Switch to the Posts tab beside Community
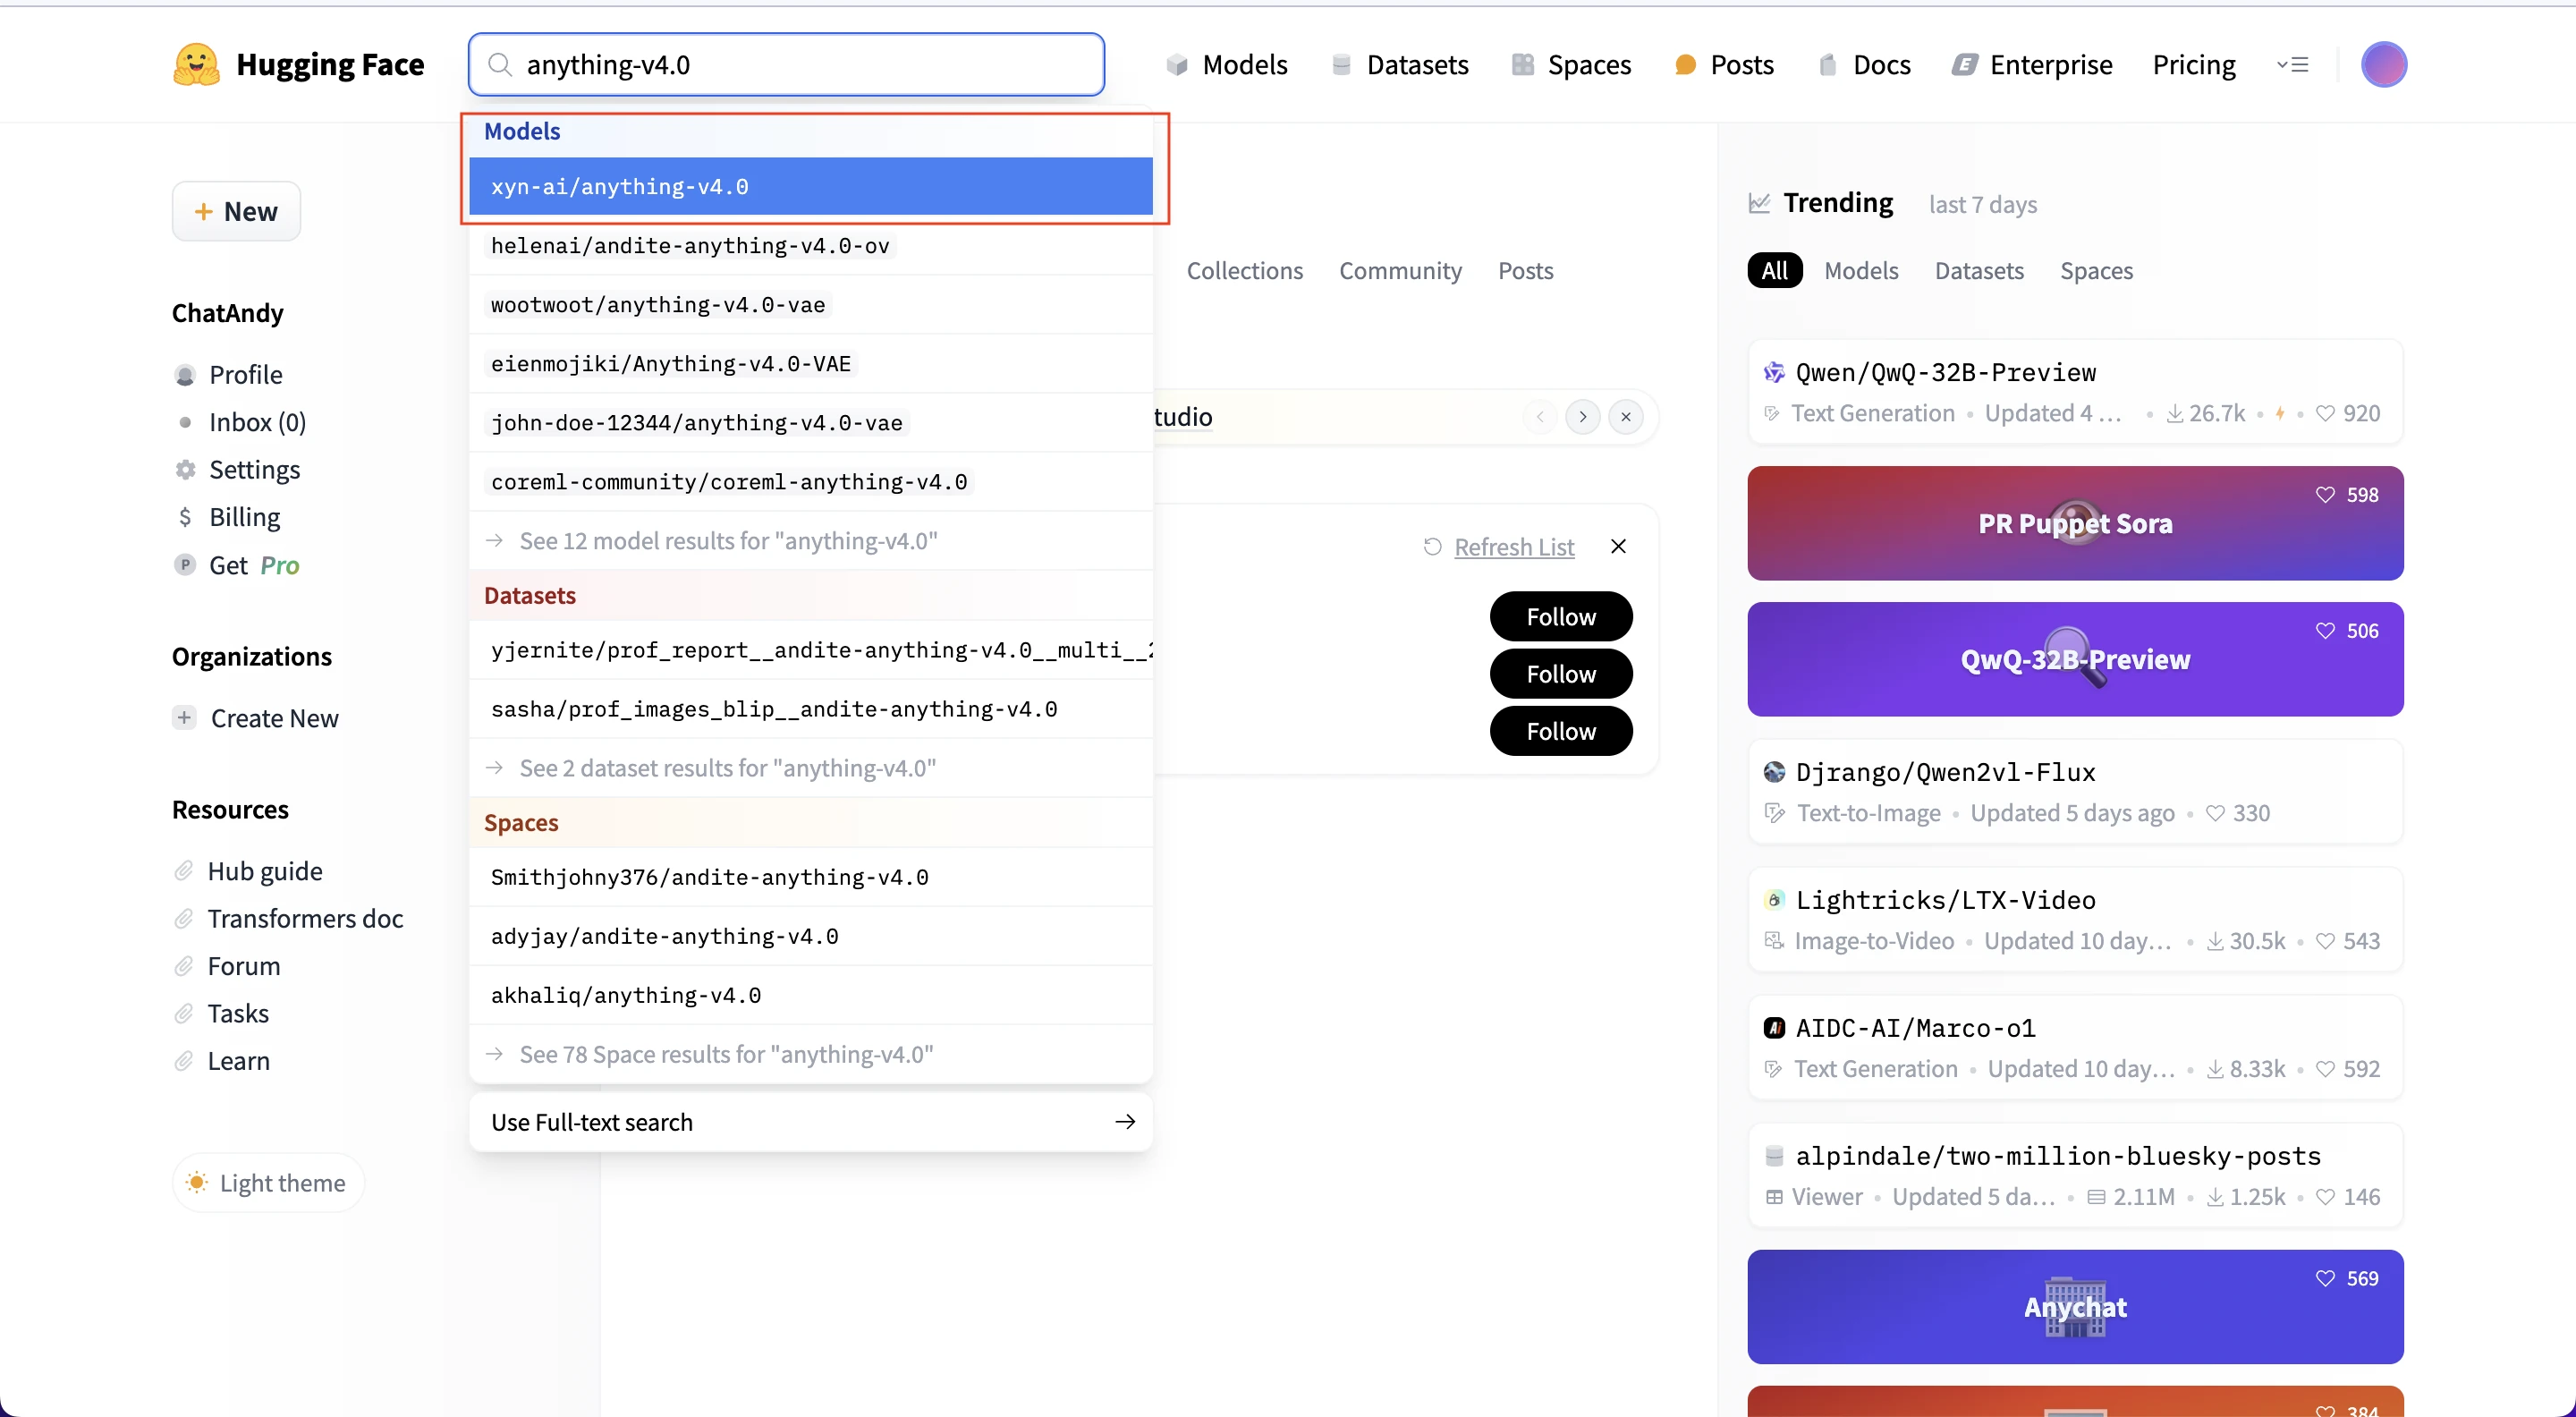The image size is (2576, 1417). pos(1525,271)
